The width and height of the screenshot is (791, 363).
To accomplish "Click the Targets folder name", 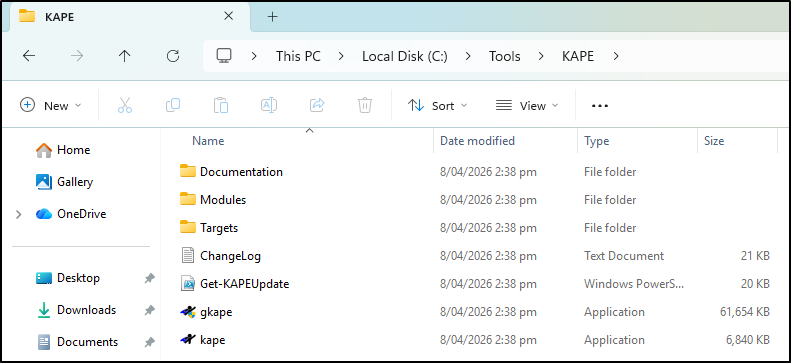I will point(219,228).
